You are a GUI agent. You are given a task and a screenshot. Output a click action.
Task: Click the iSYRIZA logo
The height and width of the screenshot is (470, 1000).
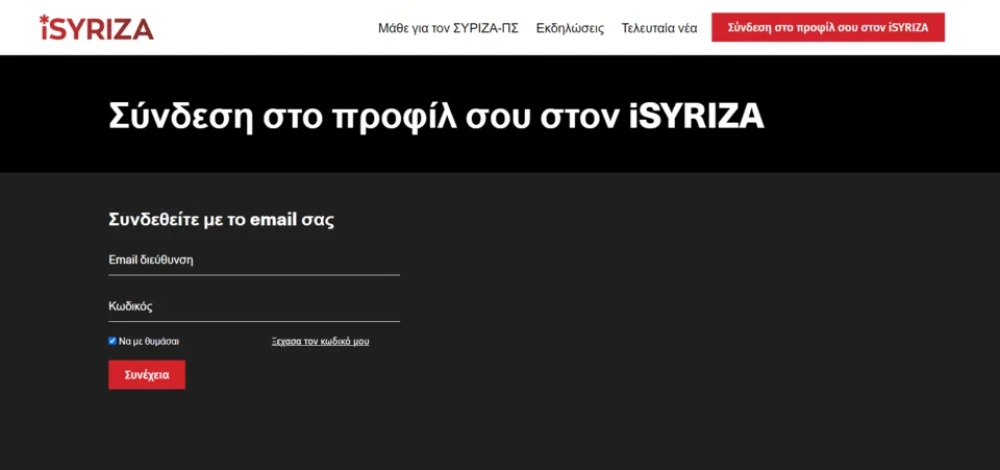click(96, 28)
